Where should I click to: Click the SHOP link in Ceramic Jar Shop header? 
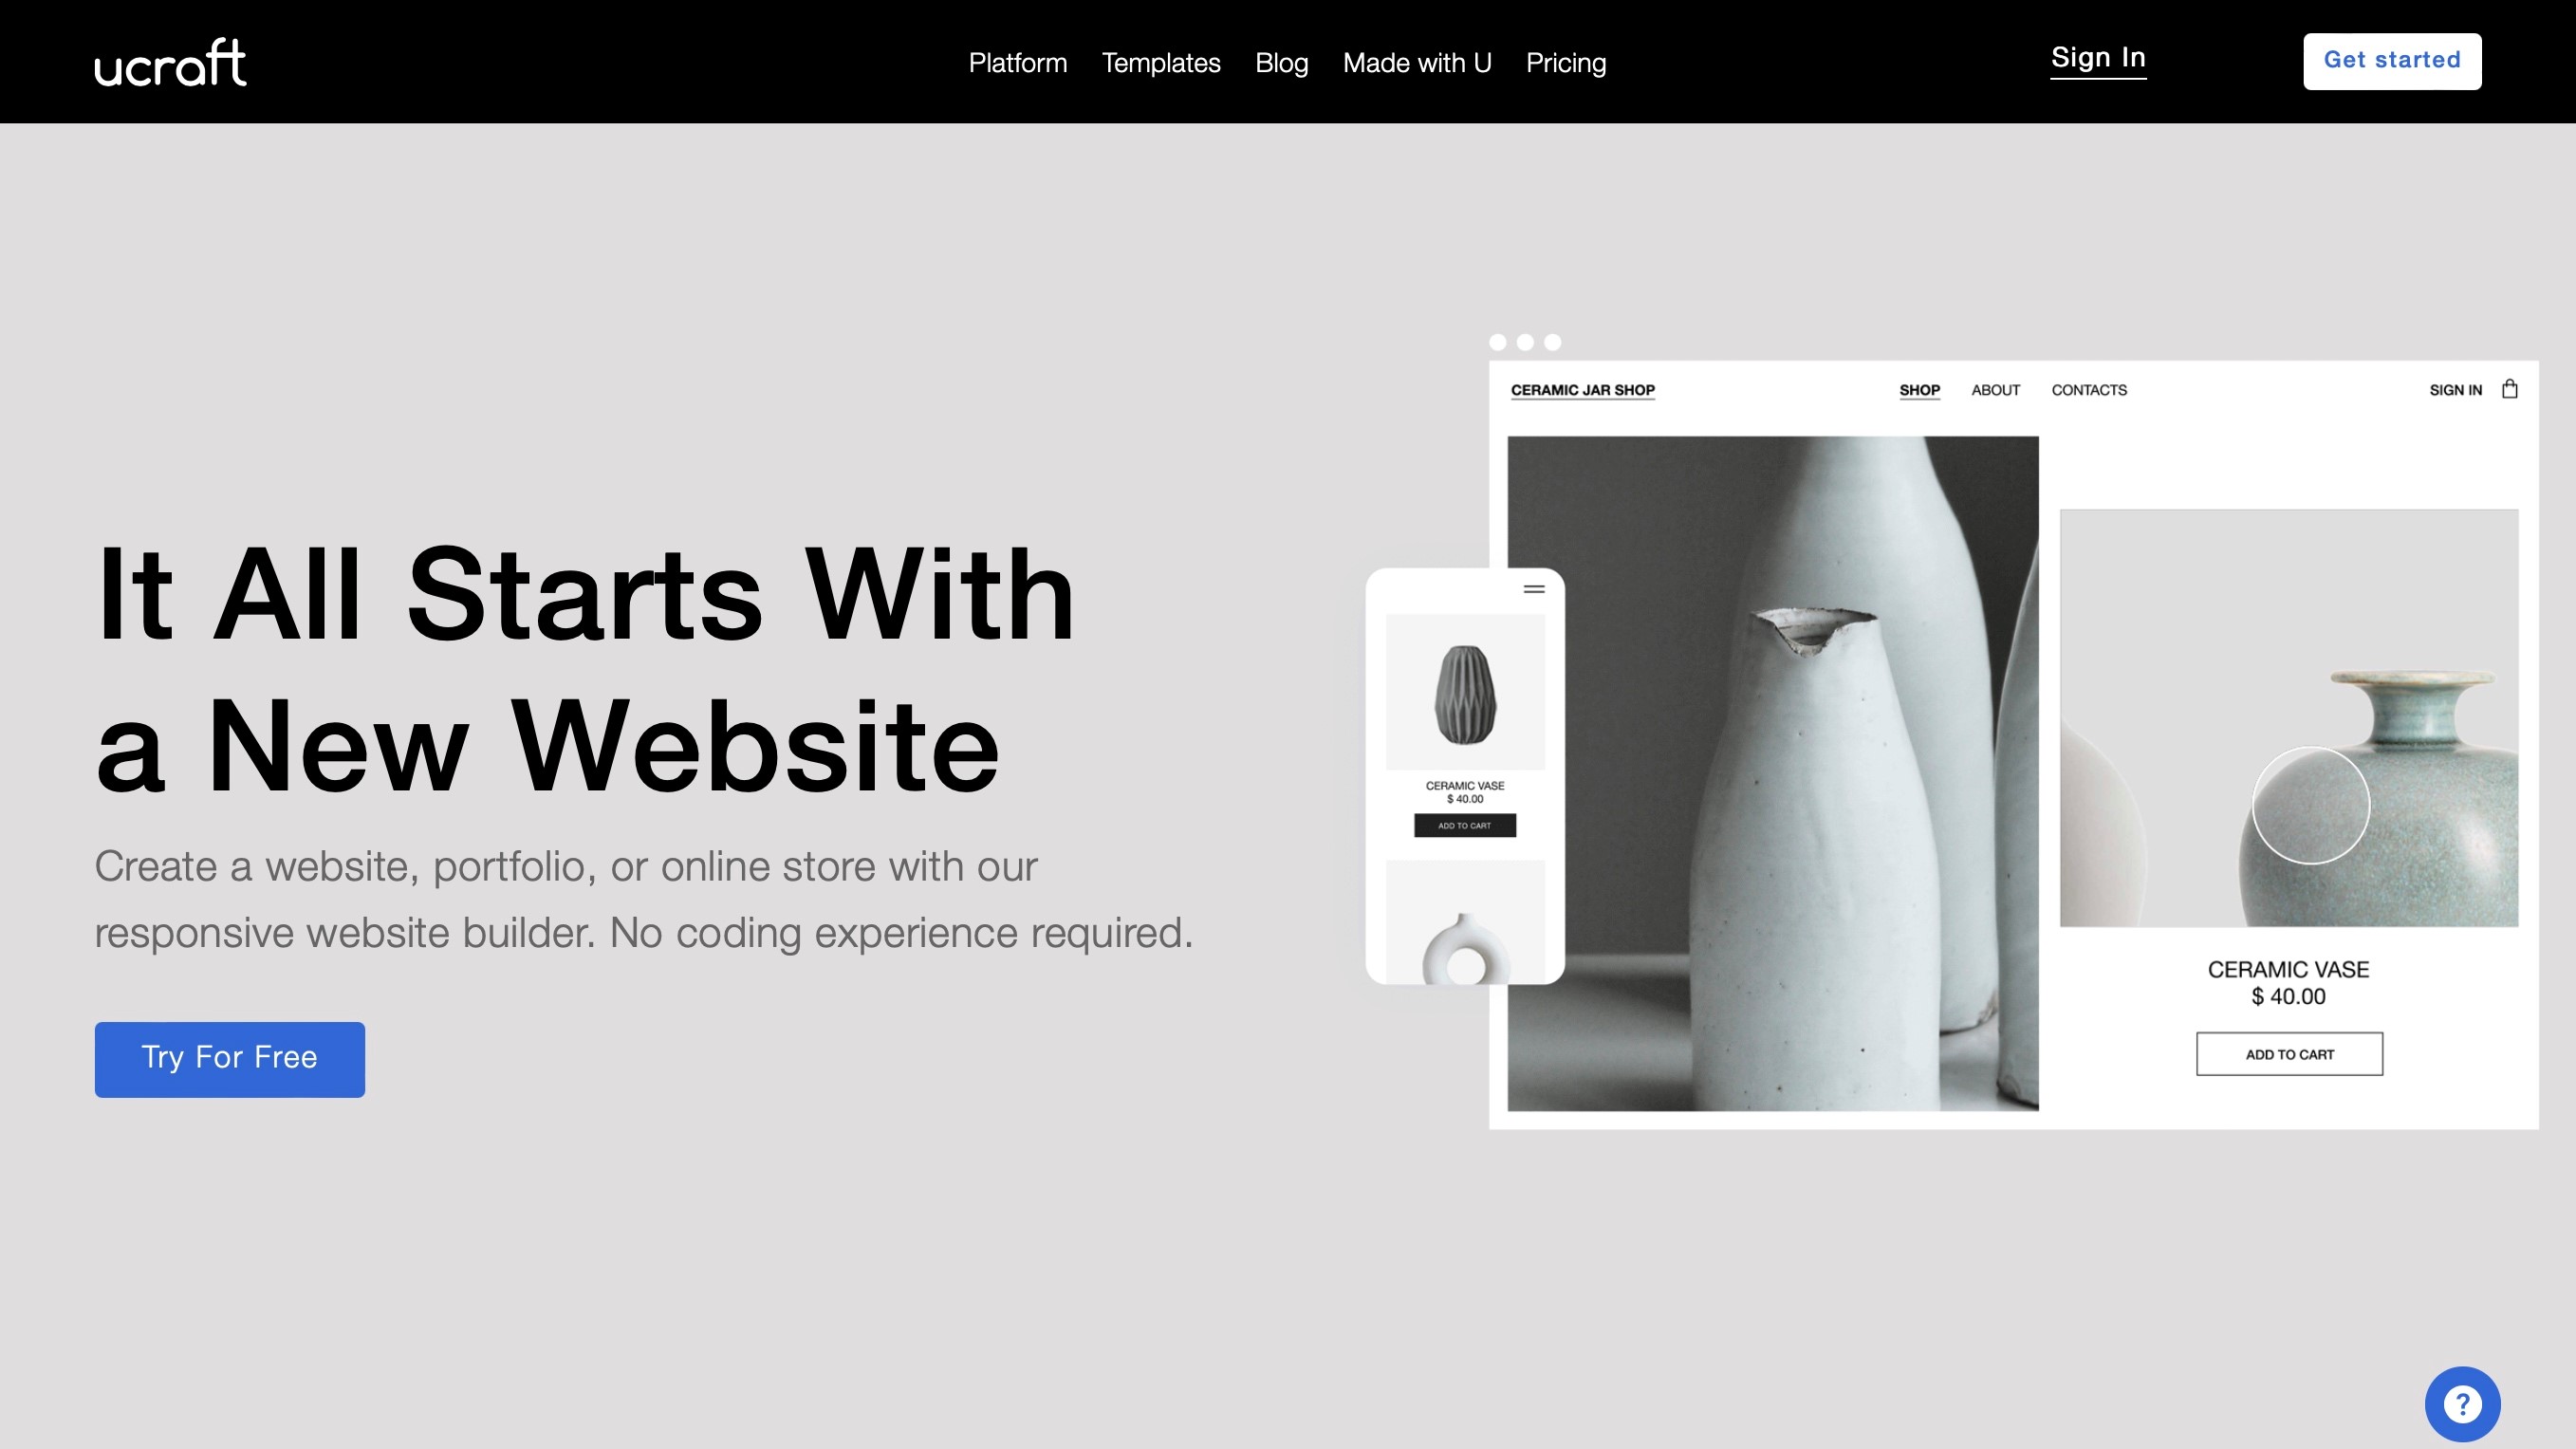tap(1919, 389)
